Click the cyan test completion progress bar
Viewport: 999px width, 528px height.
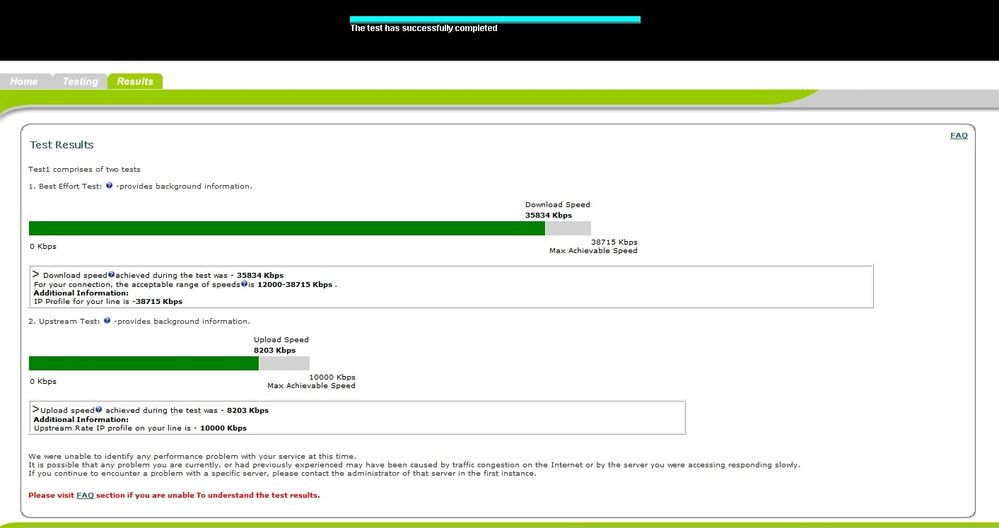coord(495,19)
